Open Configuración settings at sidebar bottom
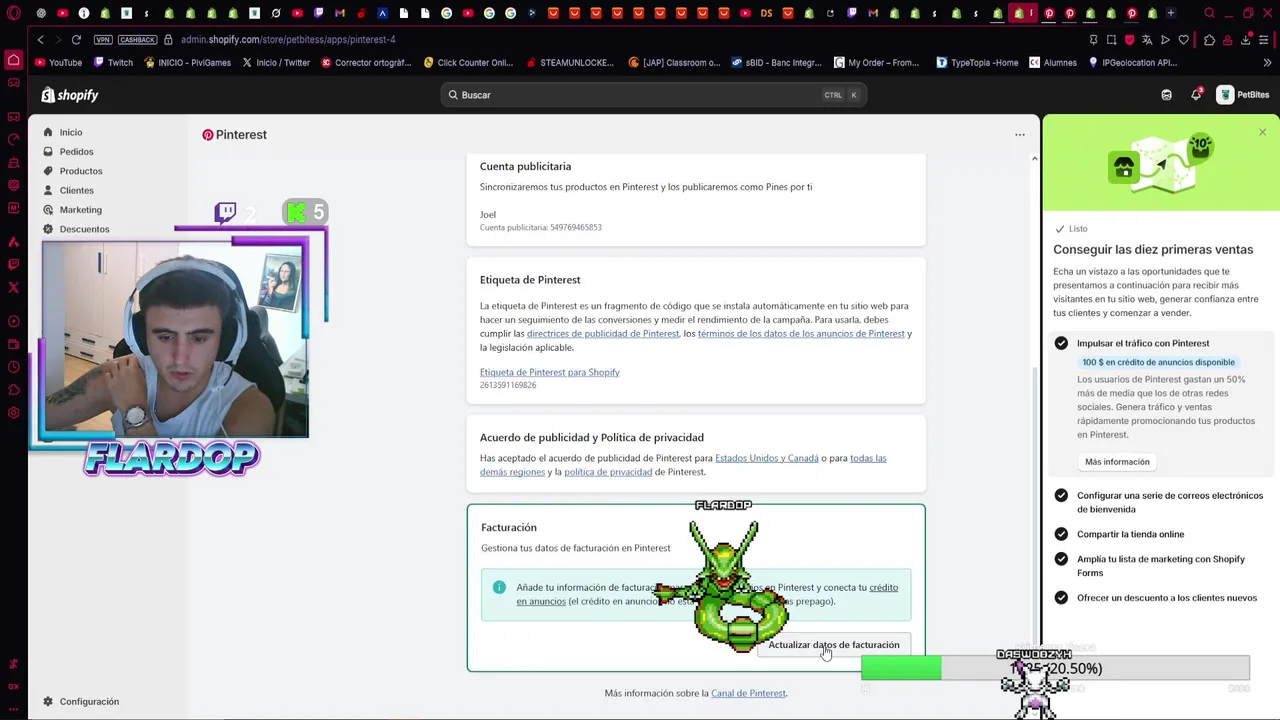This screenshot has width=1280, height=720. click(x=89, y=702)
